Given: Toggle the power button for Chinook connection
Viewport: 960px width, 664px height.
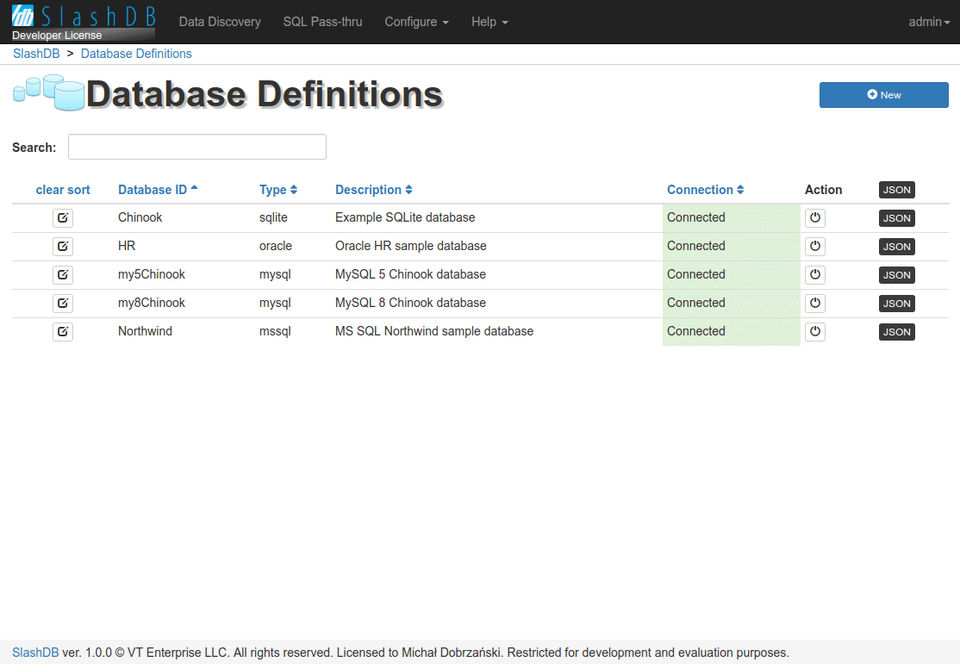Looking at the screenshot, I should 815,218.
